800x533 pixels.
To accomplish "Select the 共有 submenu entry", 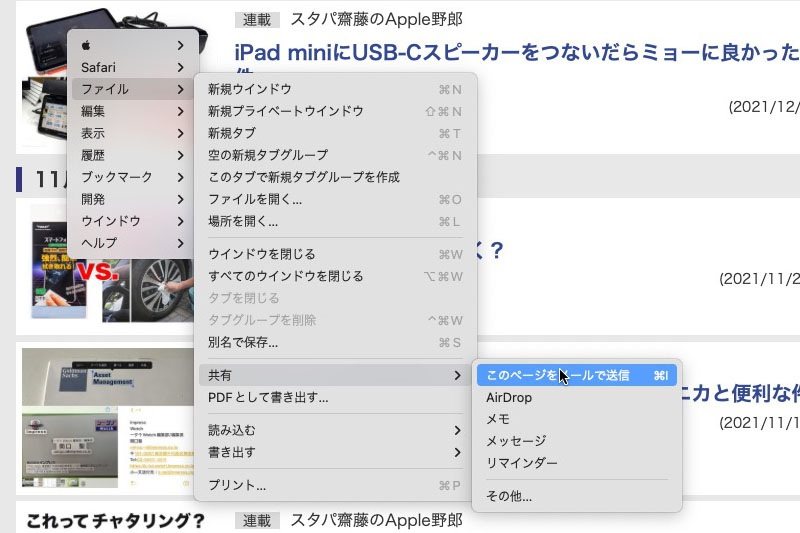I will coord(335,375).
